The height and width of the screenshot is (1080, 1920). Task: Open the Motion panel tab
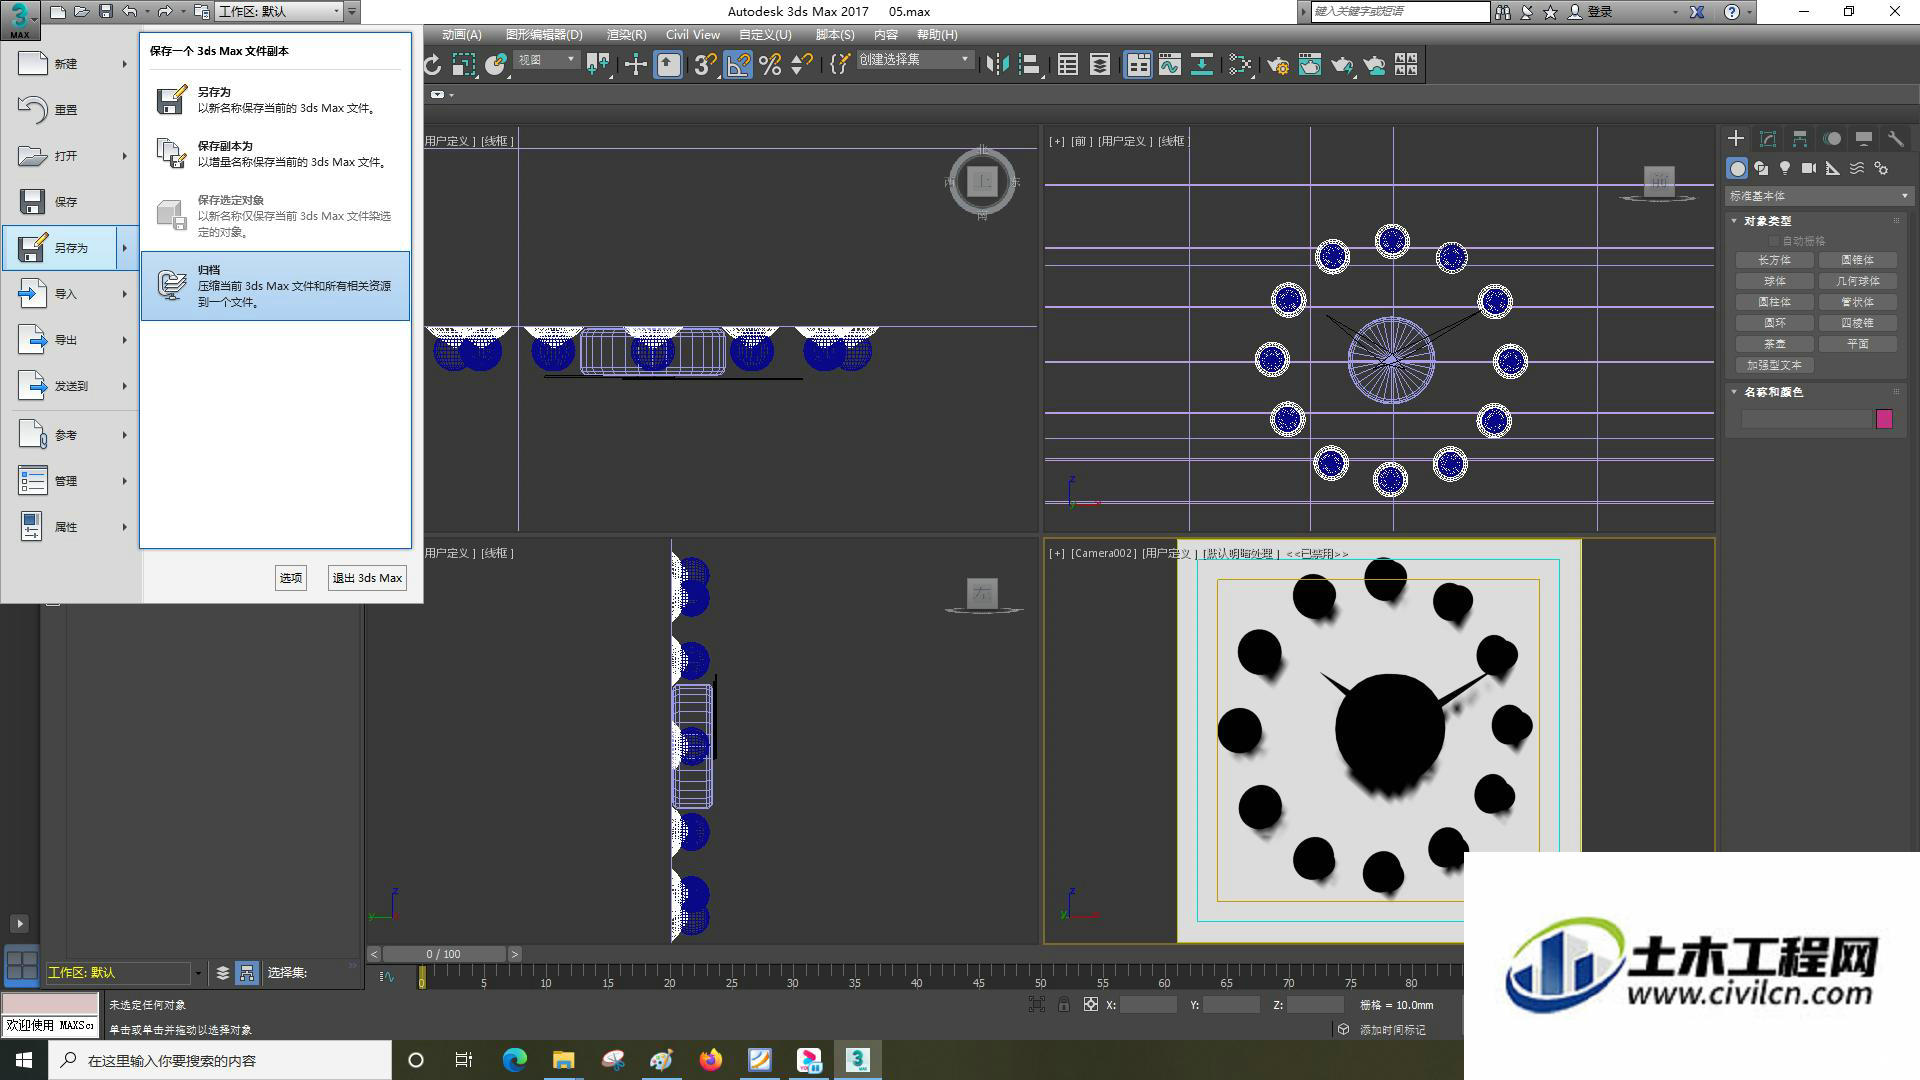1832,139
